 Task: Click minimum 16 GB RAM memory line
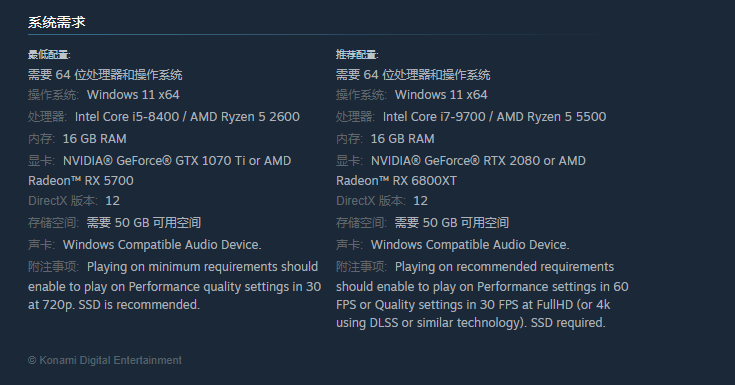[77, 139]
